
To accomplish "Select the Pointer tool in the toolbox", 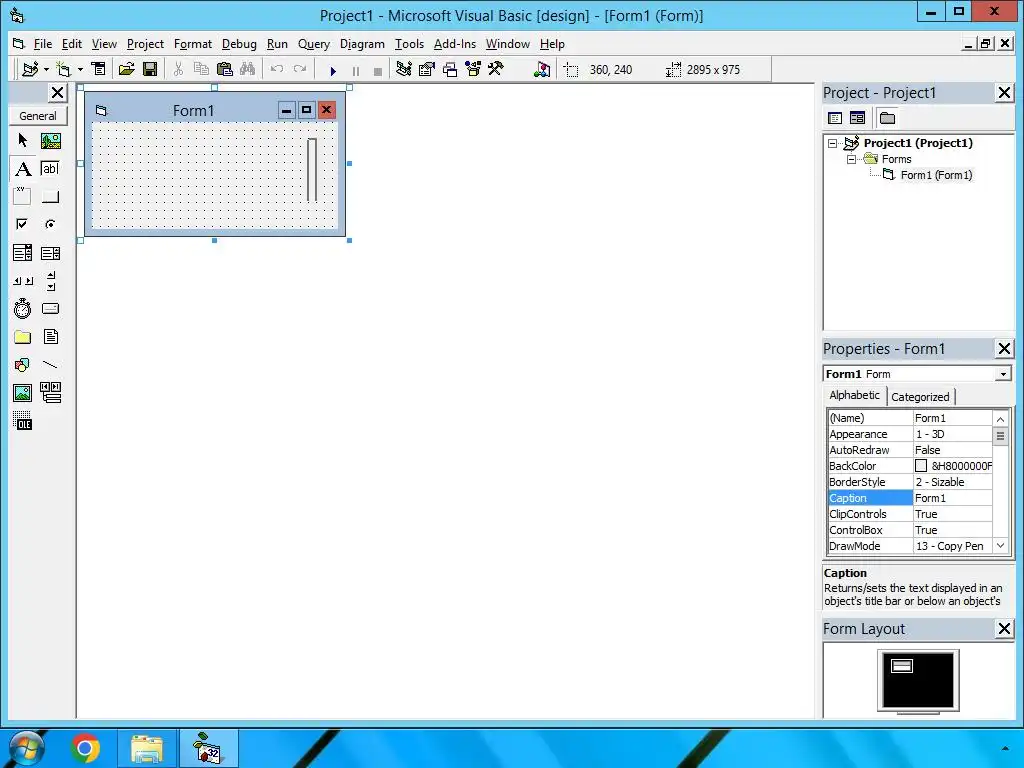I will (22, 140).
